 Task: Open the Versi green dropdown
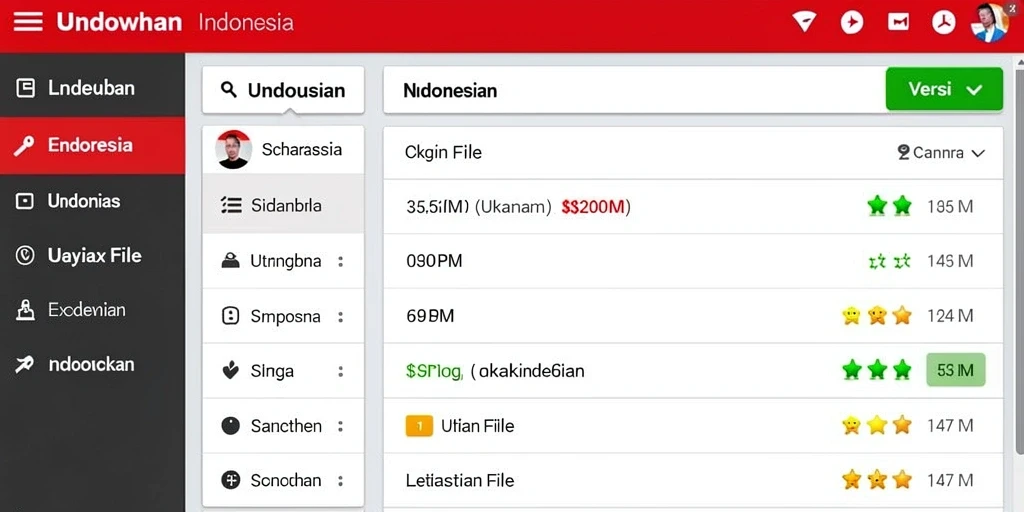coord(944,89)
